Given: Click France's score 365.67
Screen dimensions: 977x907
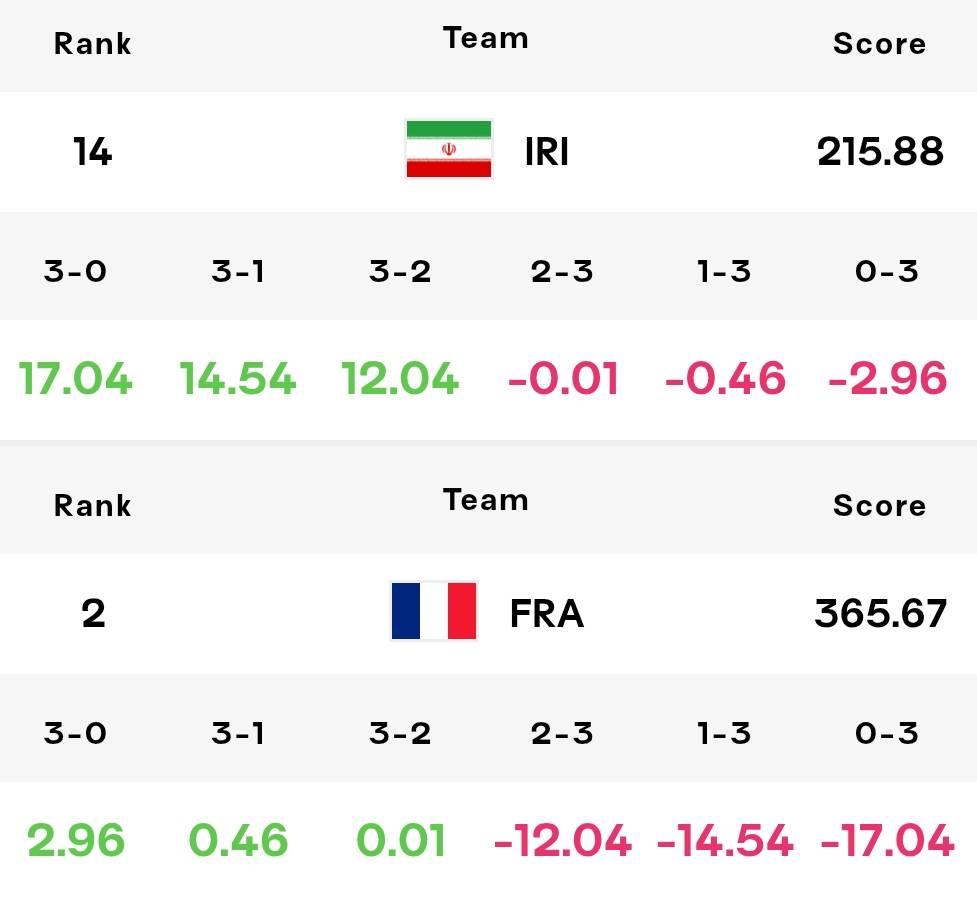Looking at the screenshot, I should (880, 614).
